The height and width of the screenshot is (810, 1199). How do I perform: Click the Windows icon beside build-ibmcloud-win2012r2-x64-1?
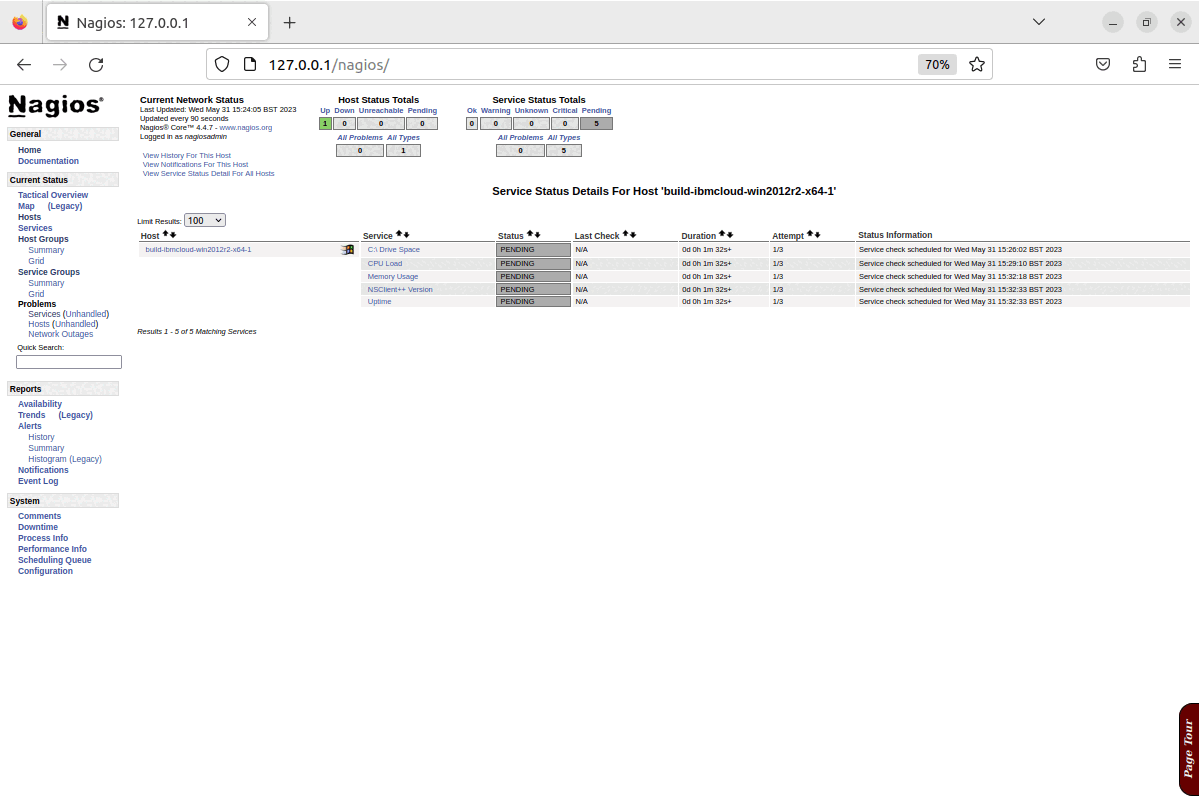click(347, 249)
